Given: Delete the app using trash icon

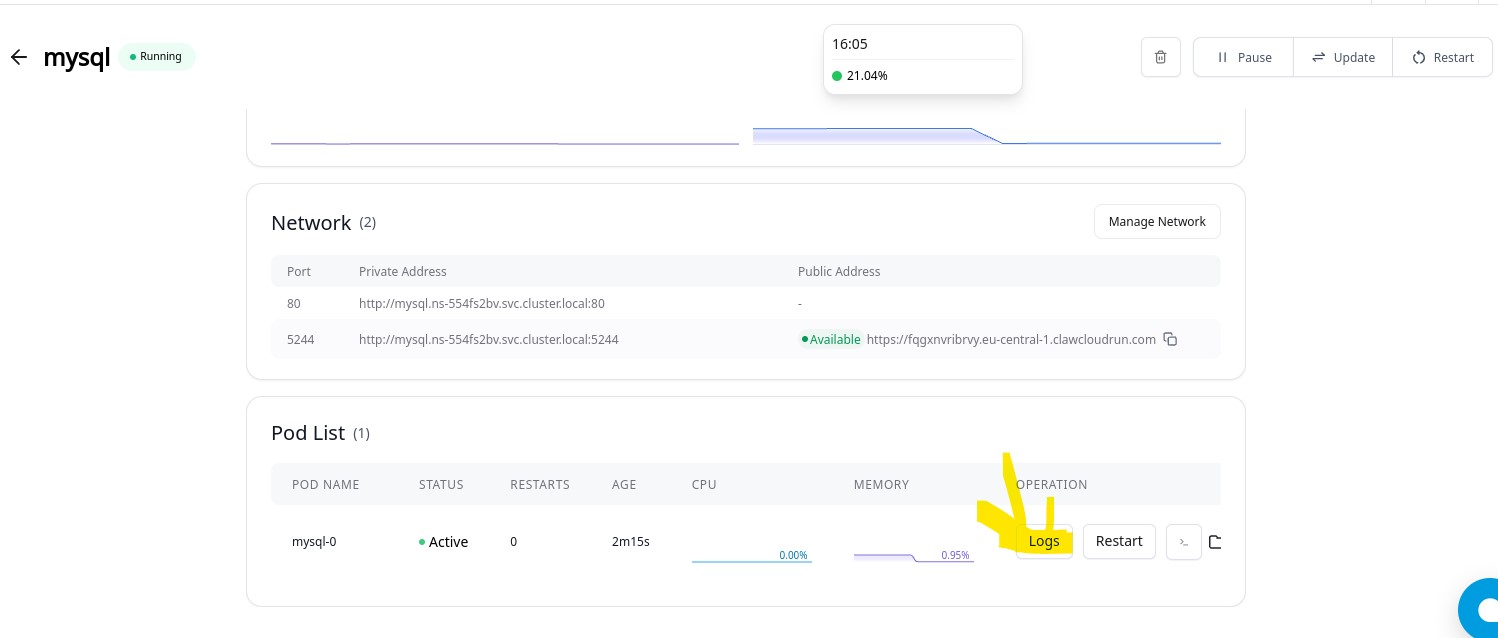Looking at the screenshot, I should (1160, 58).
